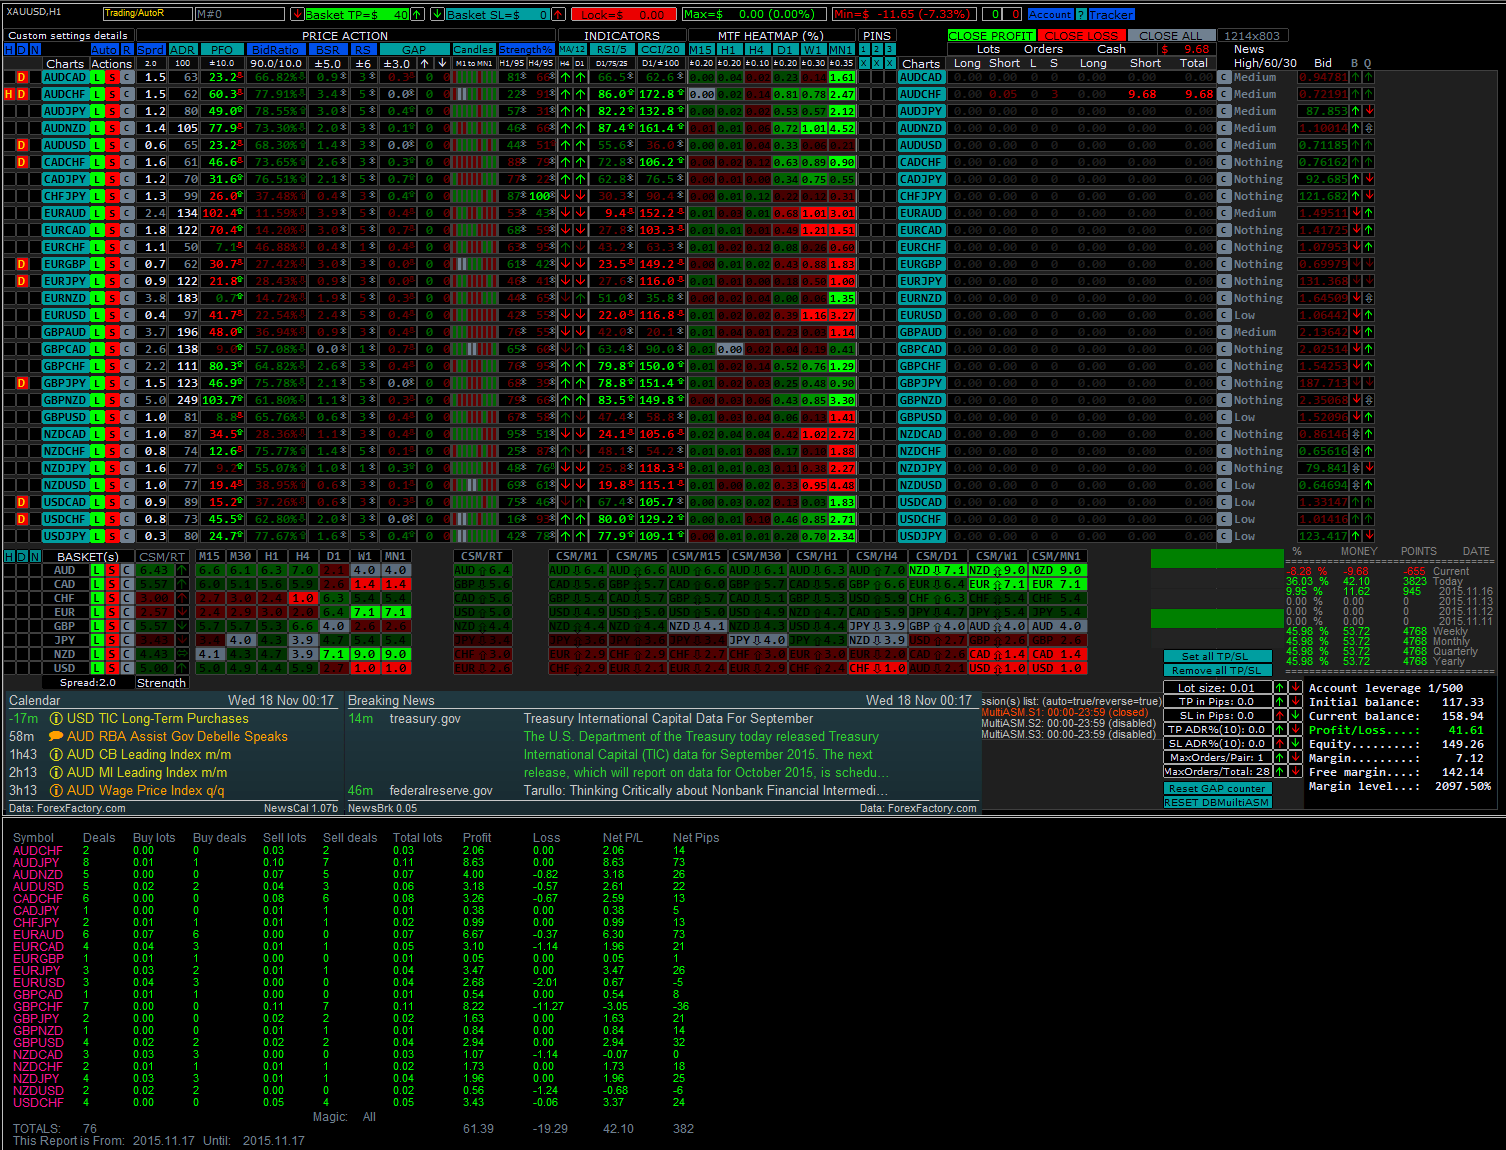Click NZD W1 strength cell 9.0

365,654
